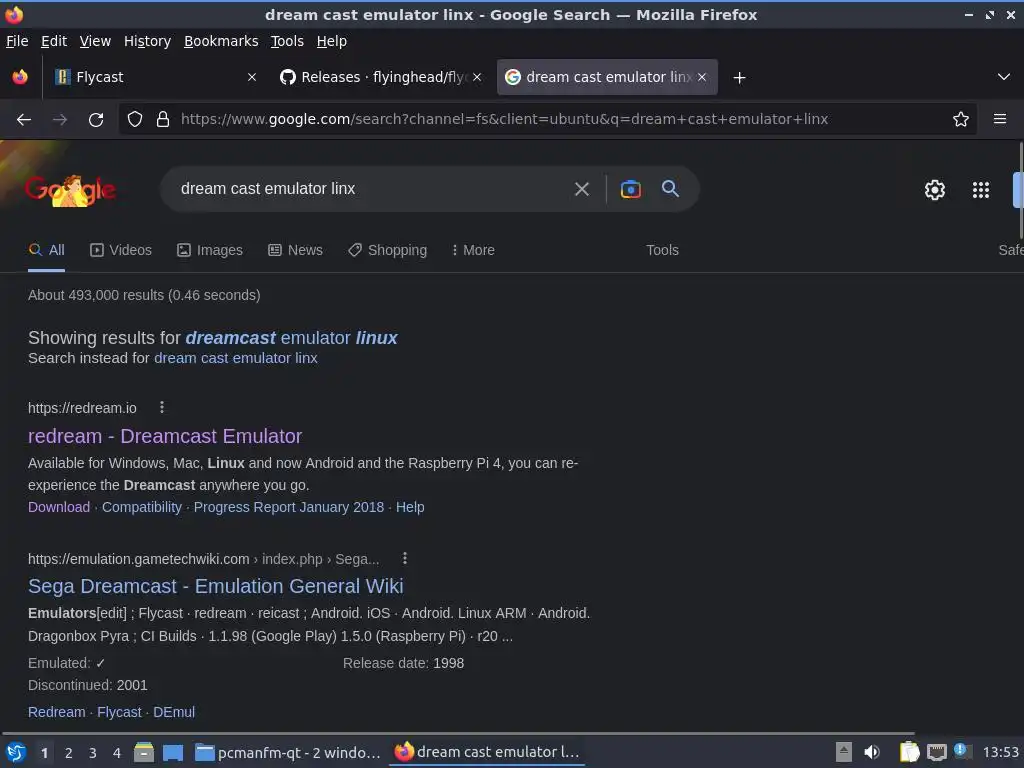
Task: Launch the file manager taskbar shortcut
Action: point(144,752)
